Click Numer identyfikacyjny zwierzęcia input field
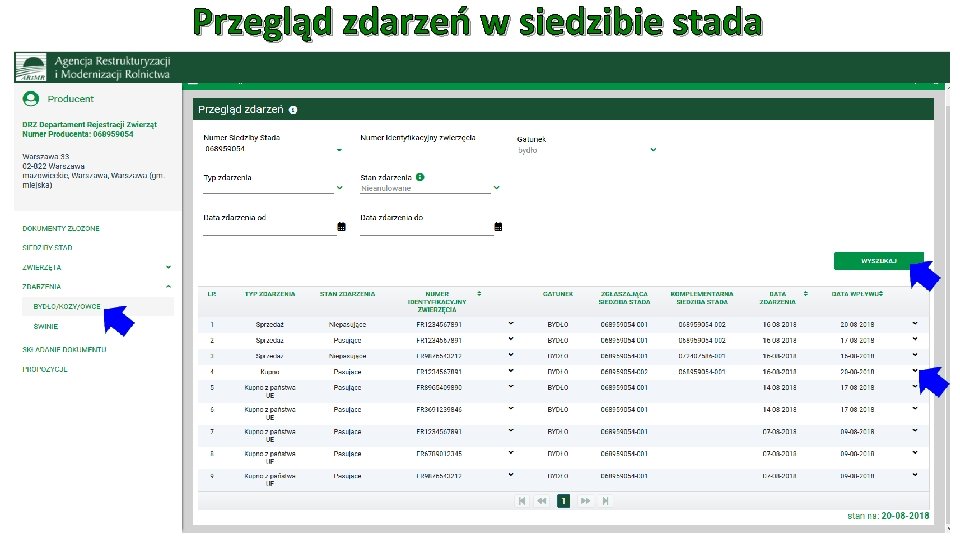Image resolution: width=960 pixels, height=540 pixels. [426, 150]
